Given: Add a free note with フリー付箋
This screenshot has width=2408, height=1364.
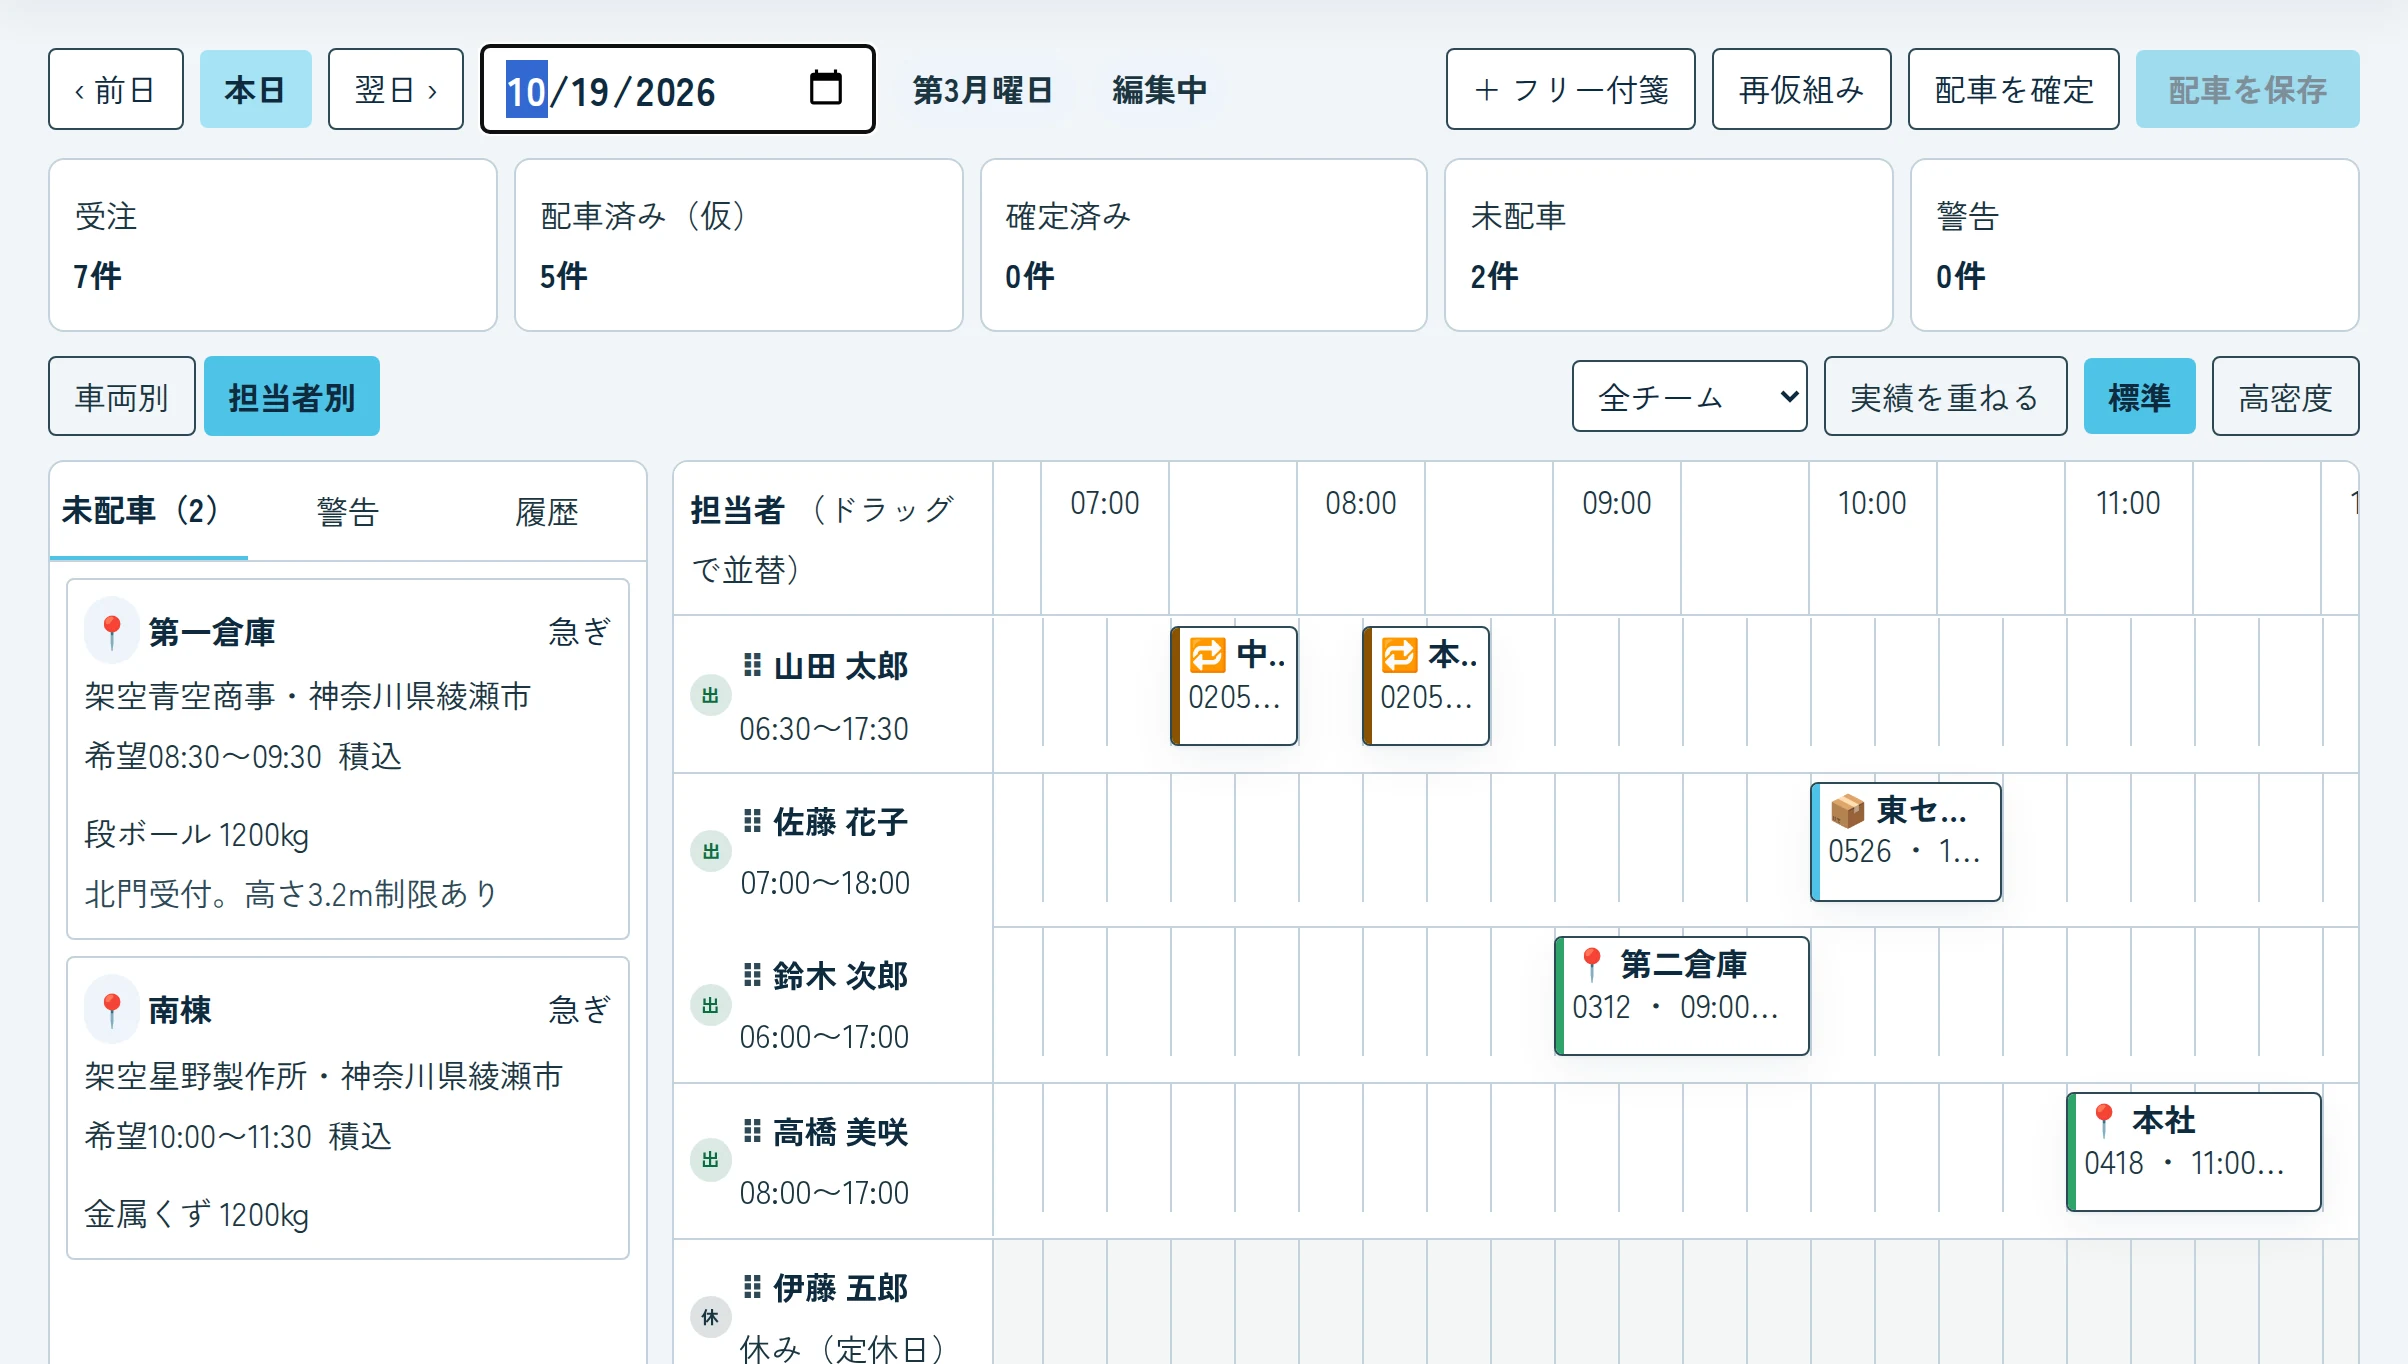Looking at the screenshot, I should [x=1570, y=89].
